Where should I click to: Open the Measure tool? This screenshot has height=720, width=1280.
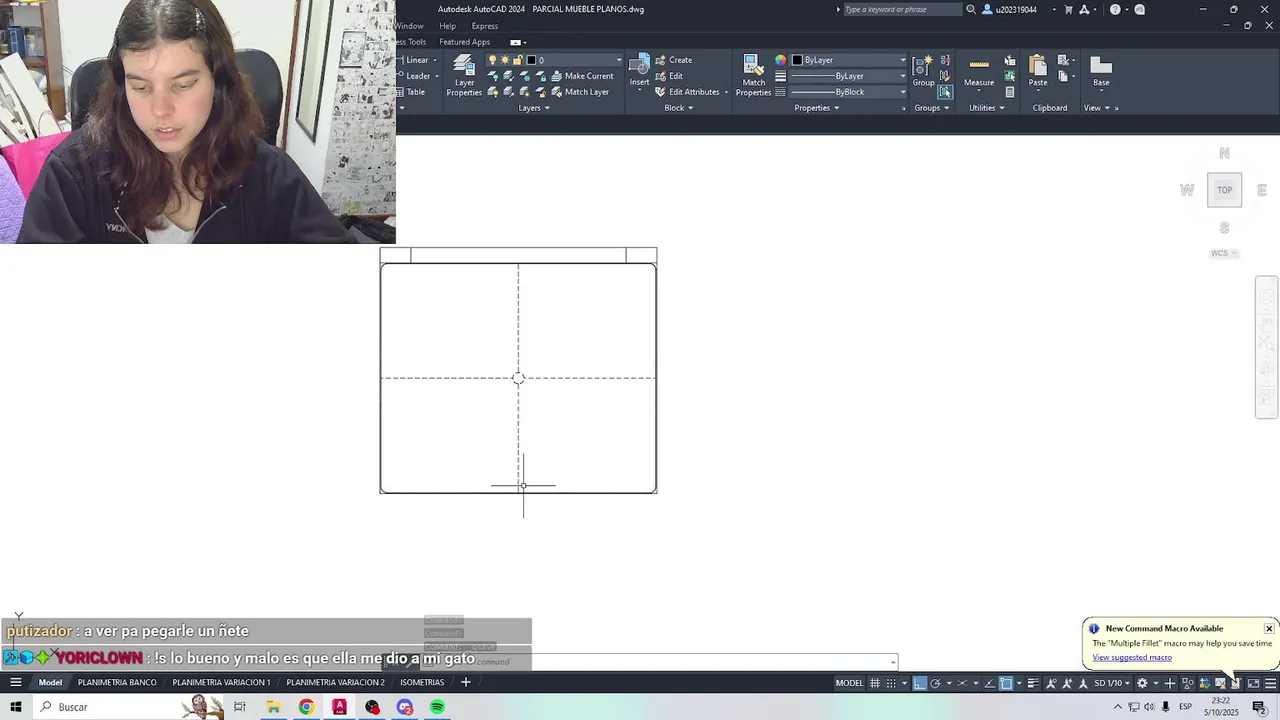pyautogui.click(x=979, y=70)
